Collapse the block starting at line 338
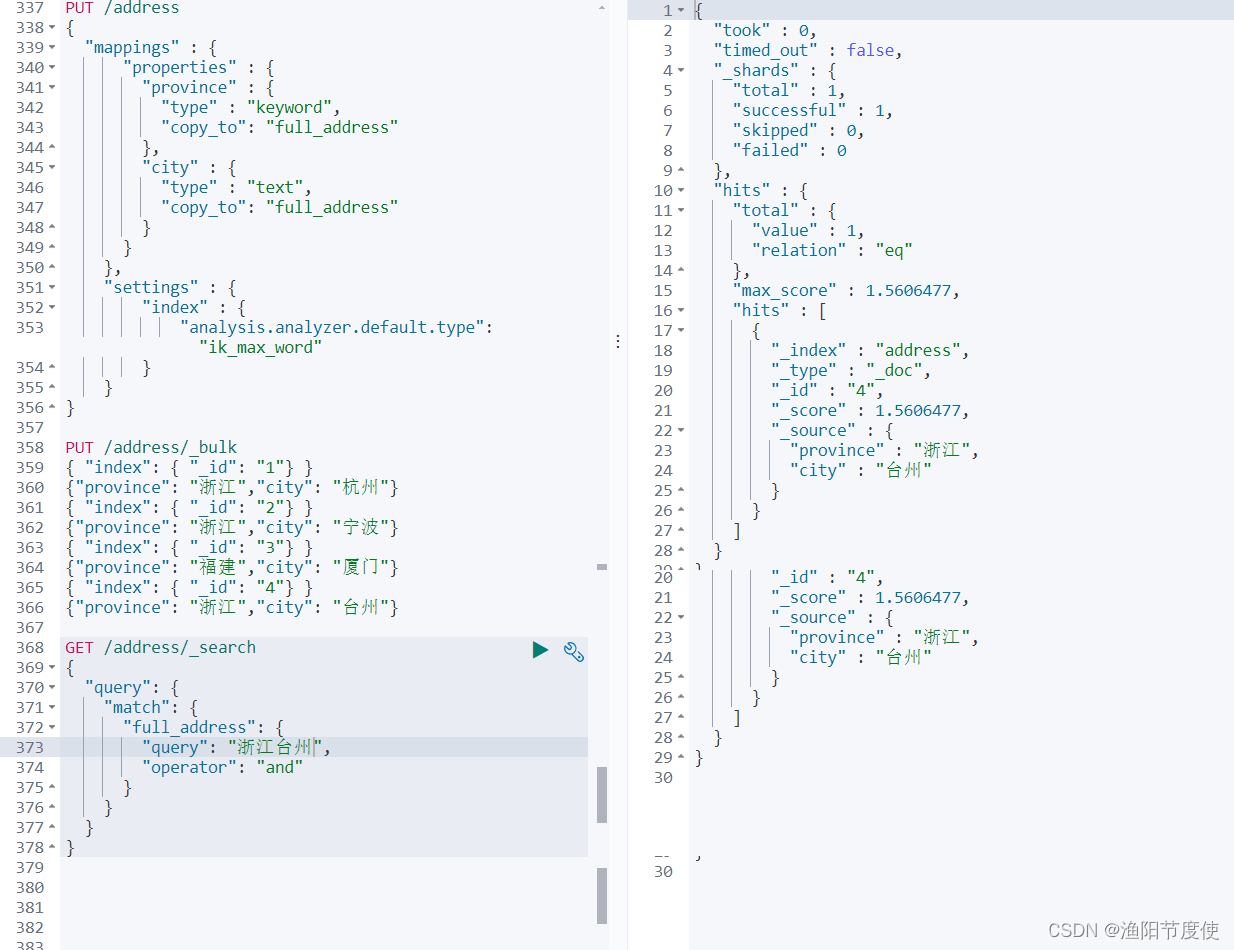The height and width of the screenshot is (950, 1234). click(x=51, y=28)
